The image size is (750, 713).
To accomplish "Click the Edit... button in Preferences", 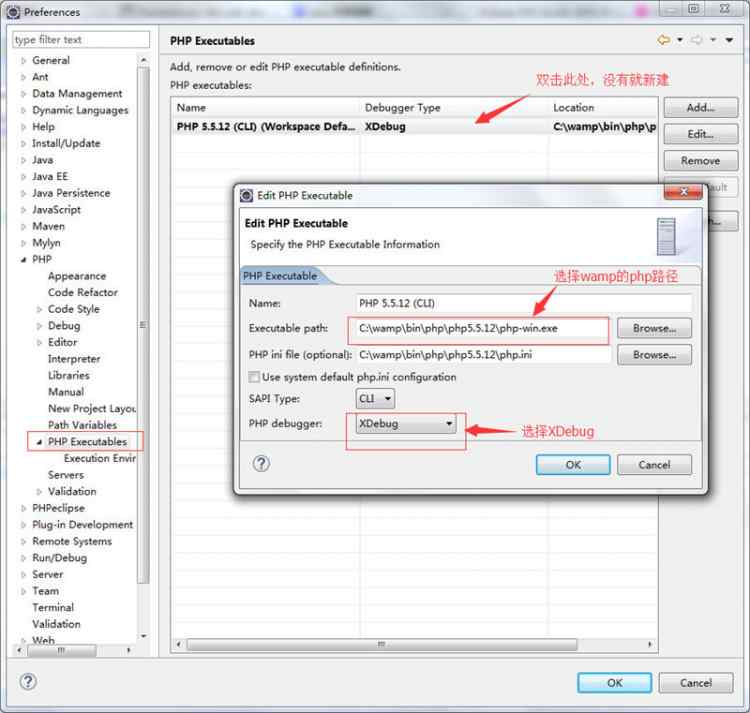I will pyautogui.click(x=701, y=134).
